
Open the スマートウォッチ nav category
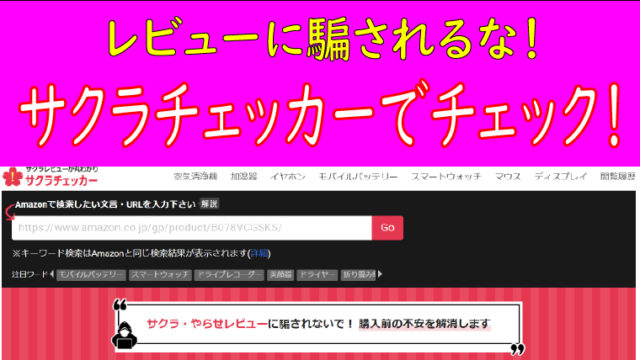tap(446, 176)
